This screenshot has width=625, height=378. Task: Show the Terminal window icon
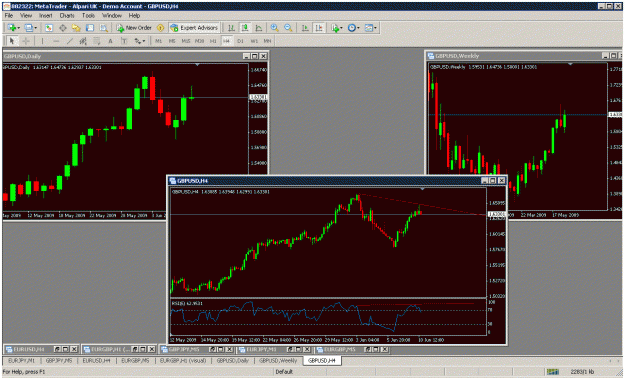[x=90, y=28]
